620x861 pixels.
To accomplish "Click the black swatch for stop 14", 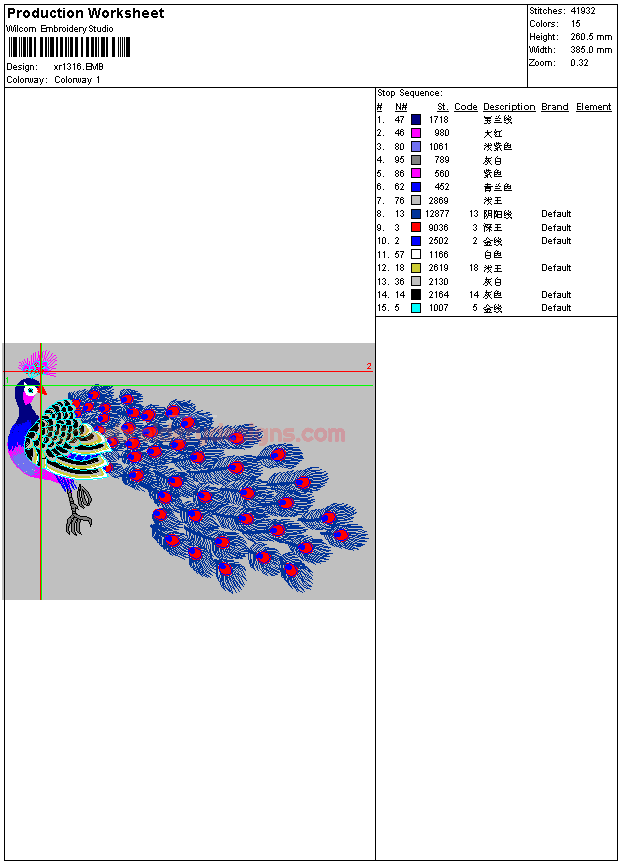I will point(416,295).
